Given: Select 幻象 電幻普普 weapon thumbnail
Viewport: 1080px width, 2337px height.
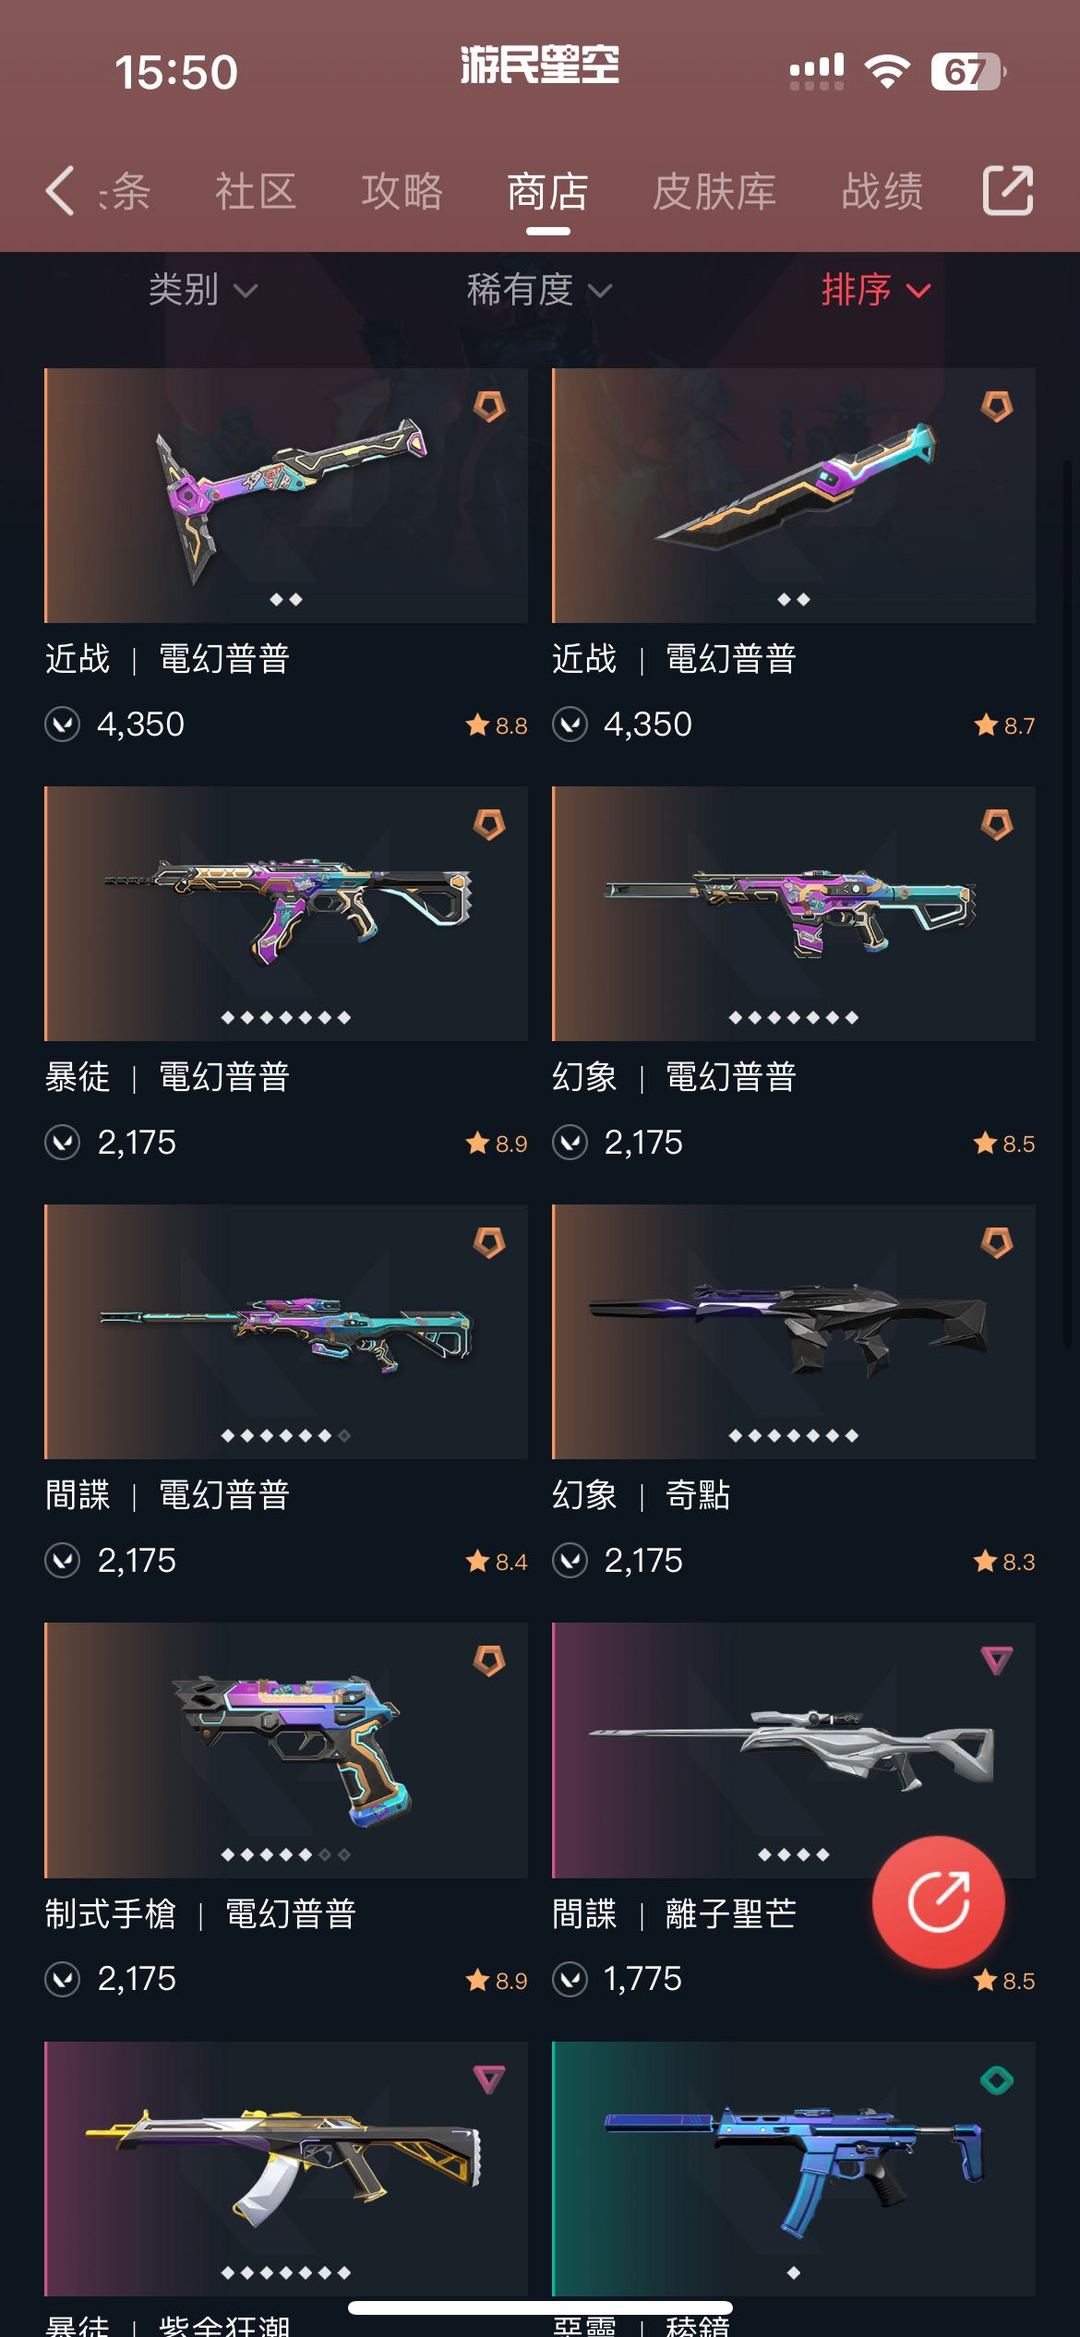Looking at the screenshot, I should tap(793, 913).
